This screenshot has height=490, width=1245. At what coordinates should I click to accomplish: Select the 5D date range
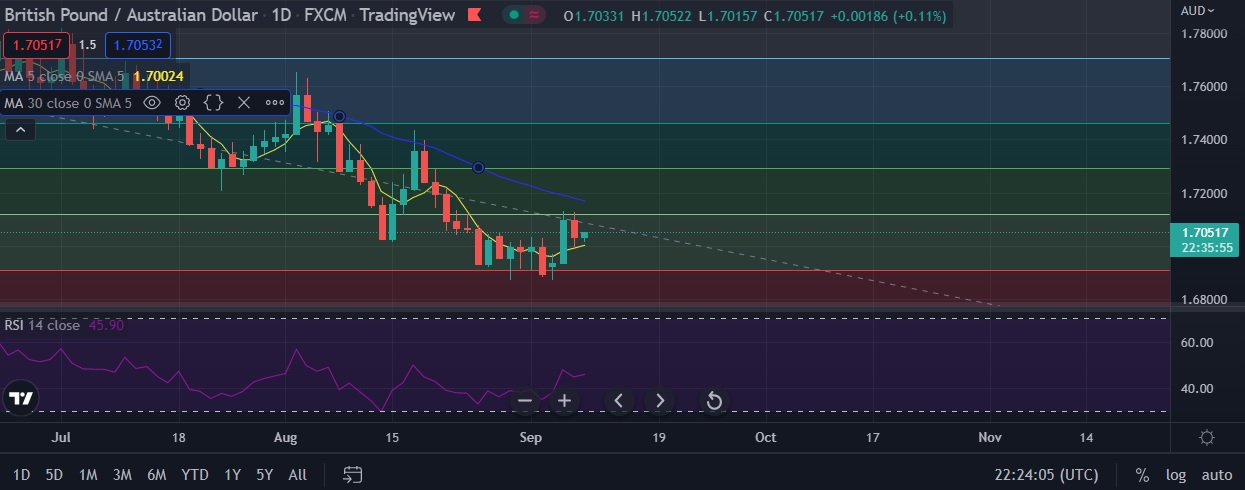click(54, 475)
